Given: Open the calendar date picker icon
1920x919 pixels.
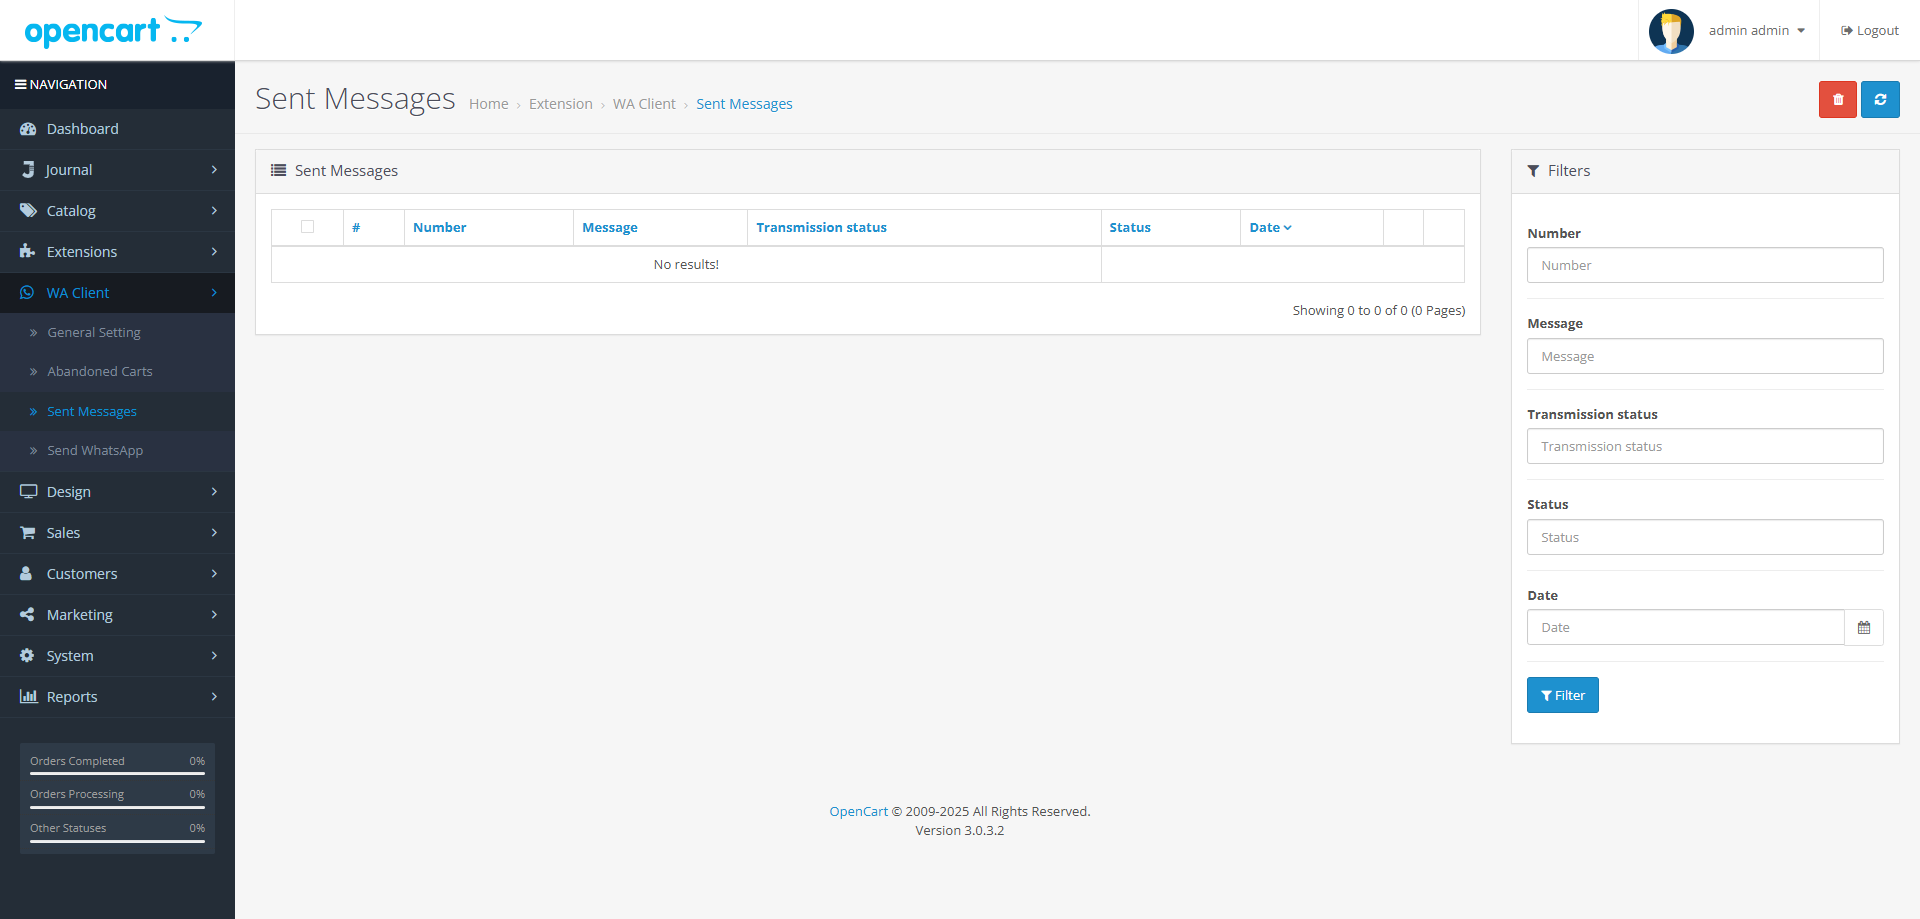Looking at the screenshot, I should tap(1864, 628).
